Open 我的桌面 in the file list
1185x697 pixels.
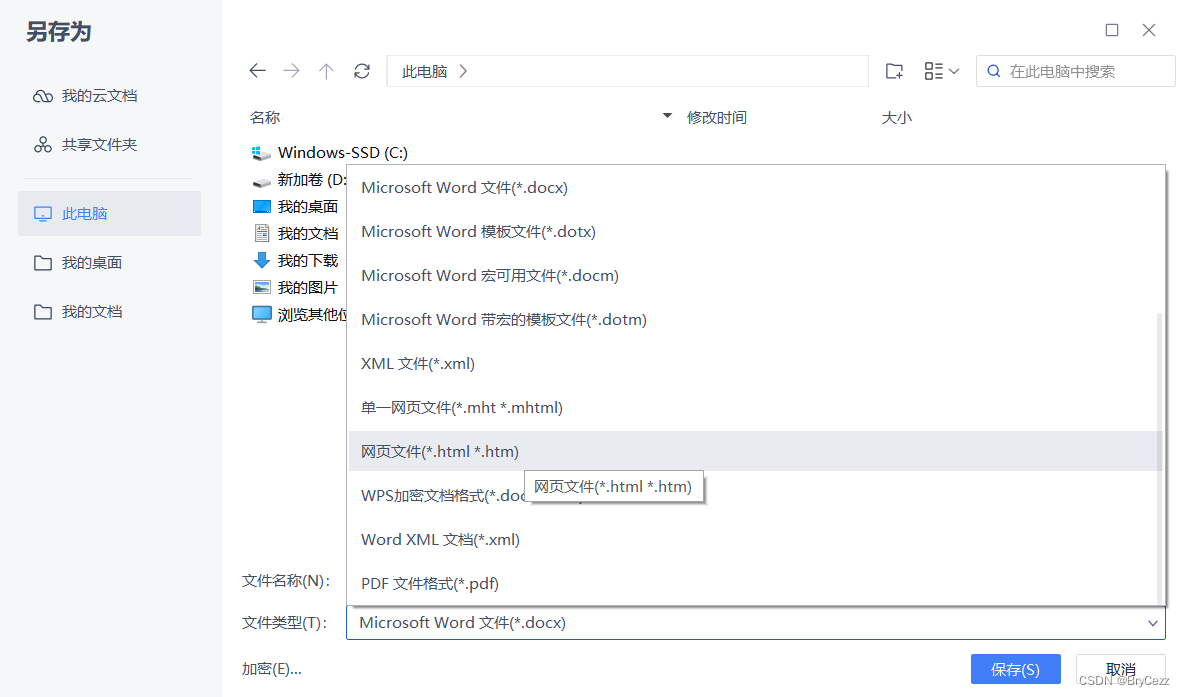[295, 206]
